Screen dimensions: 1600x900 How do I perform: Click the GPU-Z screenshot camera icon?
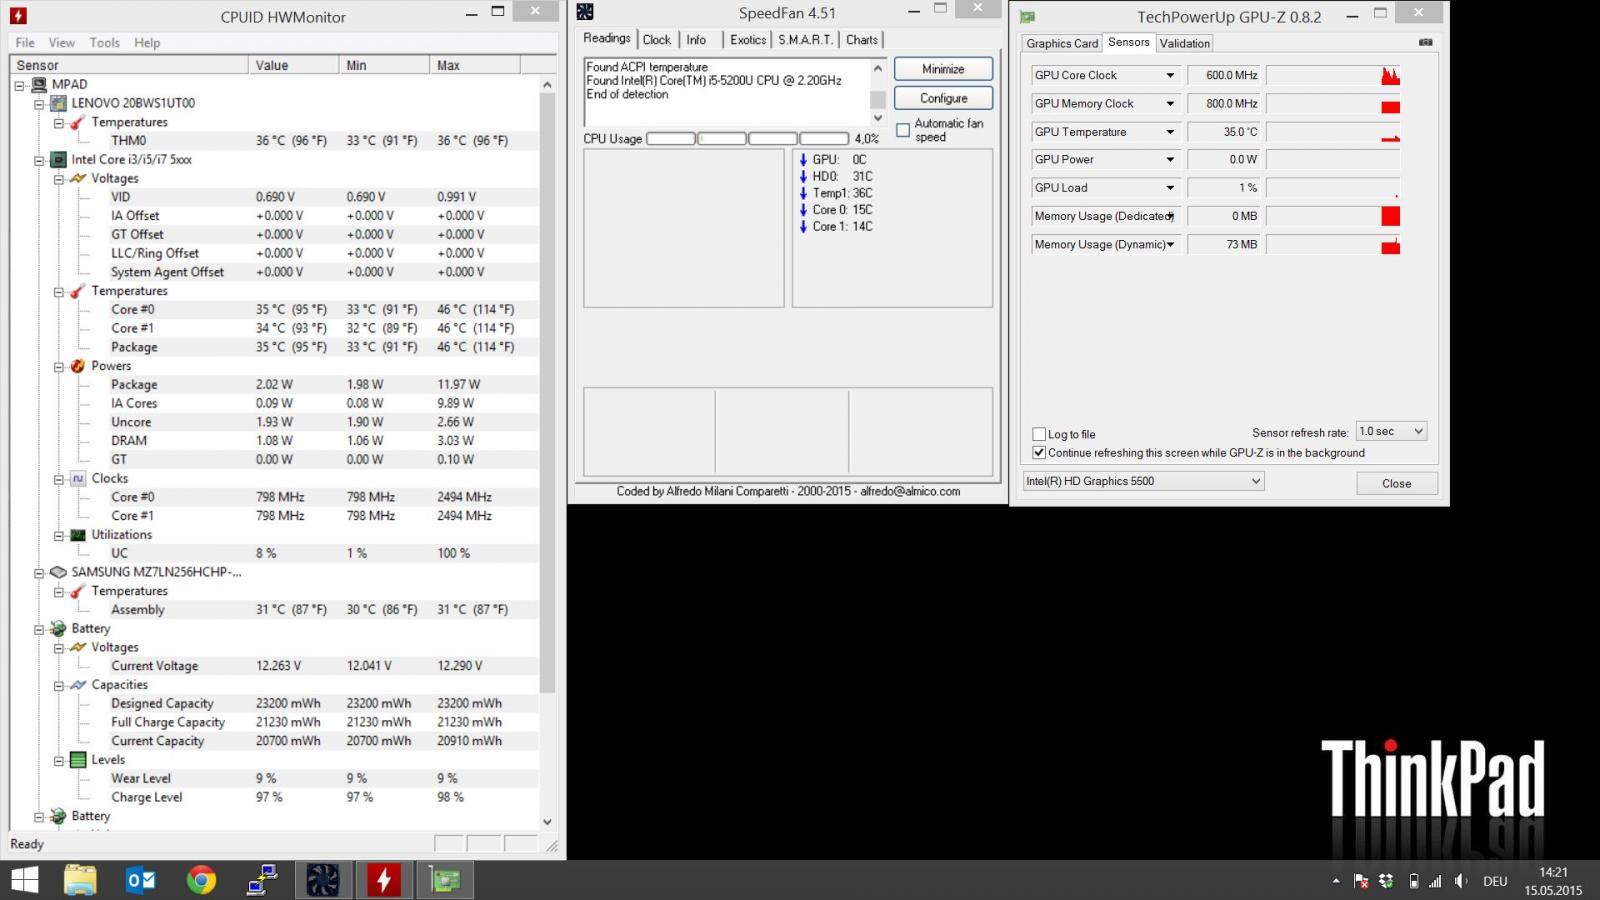pyautogui.click(x=1425, y=43)
